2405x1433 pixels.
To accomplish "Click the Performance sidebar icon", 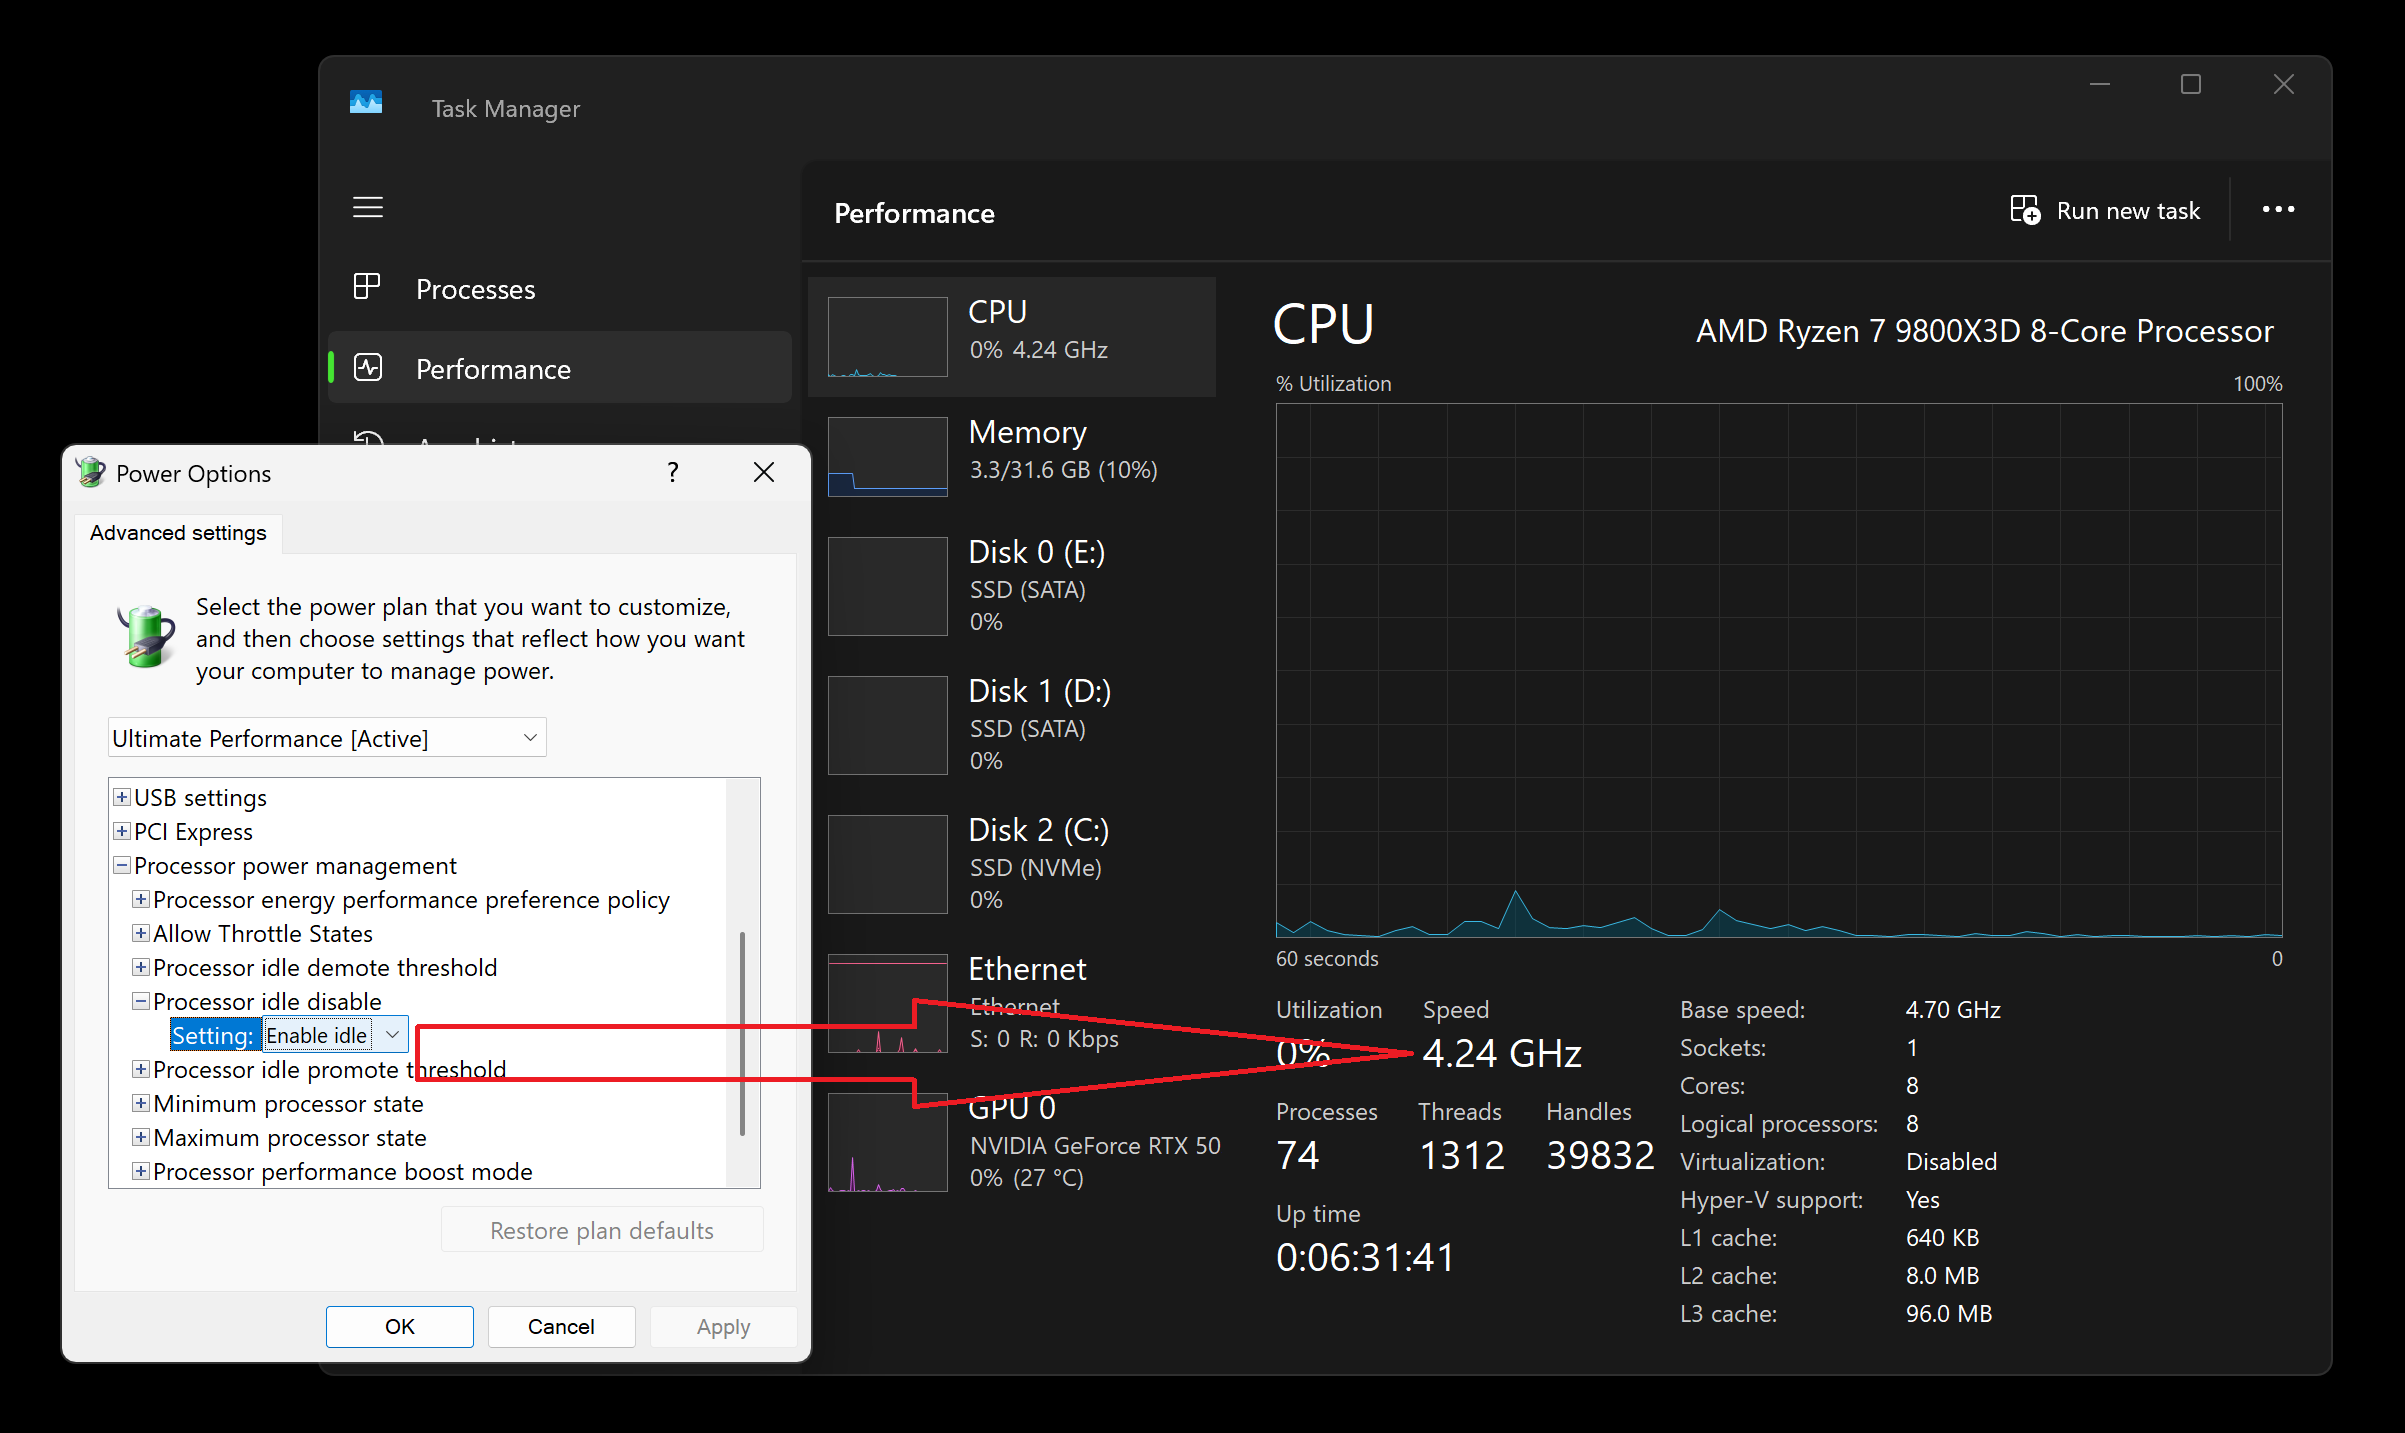I will click(367, 367).
